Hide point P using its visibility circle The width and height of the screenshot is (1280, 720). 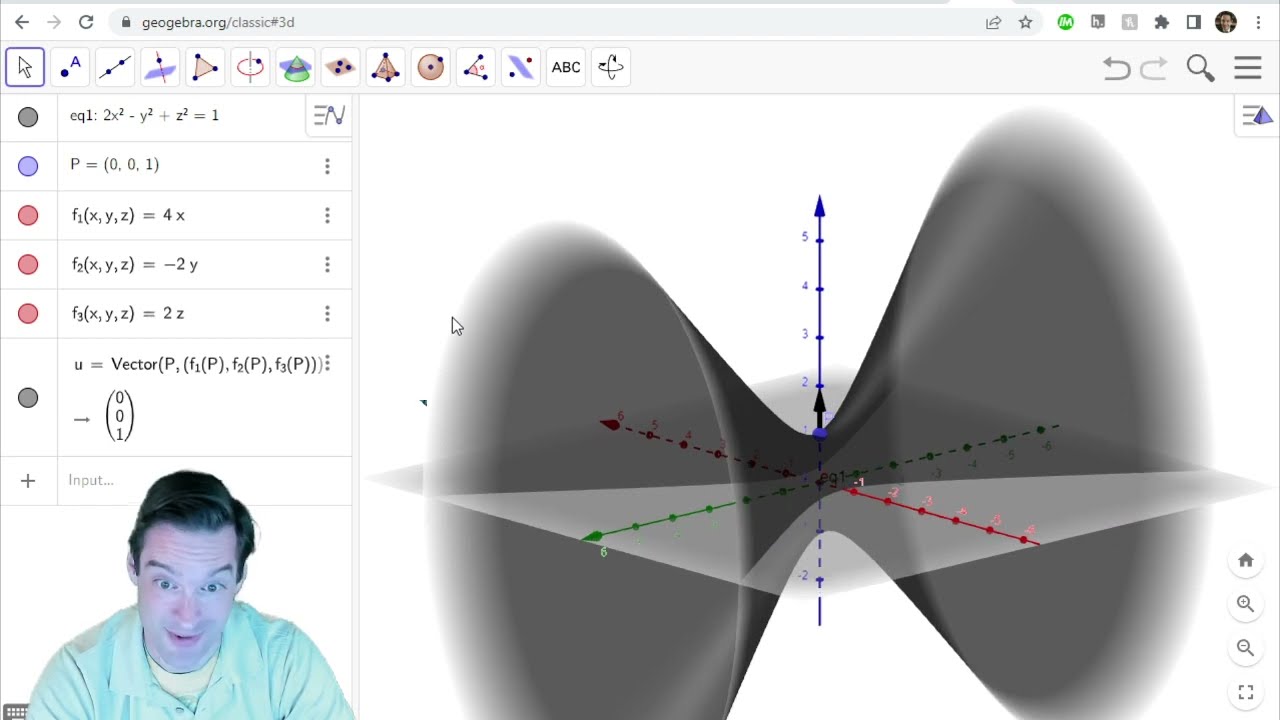coord(28,166)
